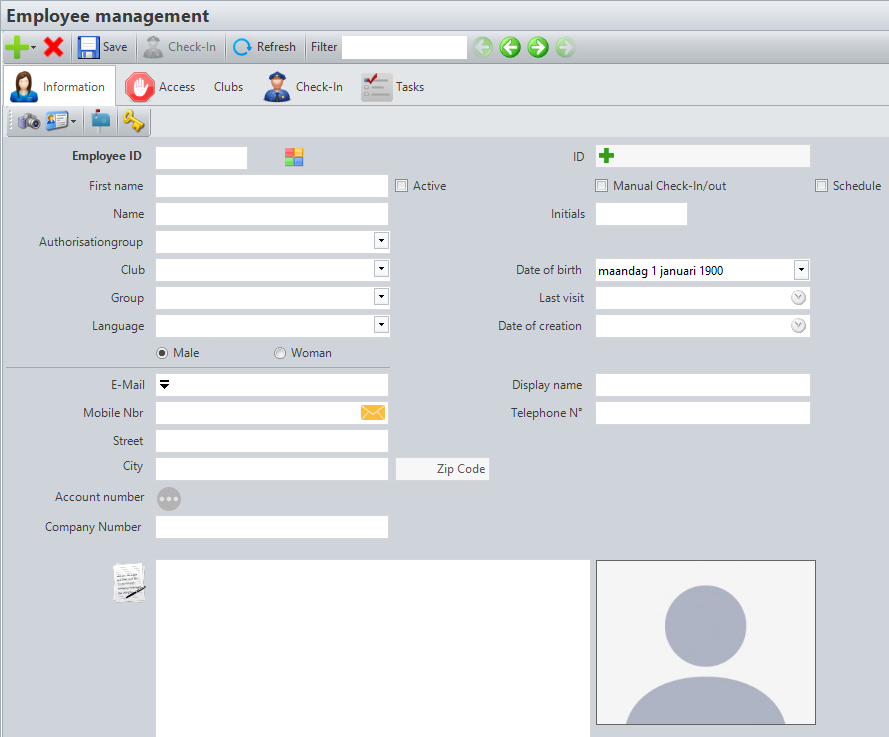Expand the Authorisationgroup dropdown
Image resolution: width=889 pixels, height=737 pixels.
point(380,241)
